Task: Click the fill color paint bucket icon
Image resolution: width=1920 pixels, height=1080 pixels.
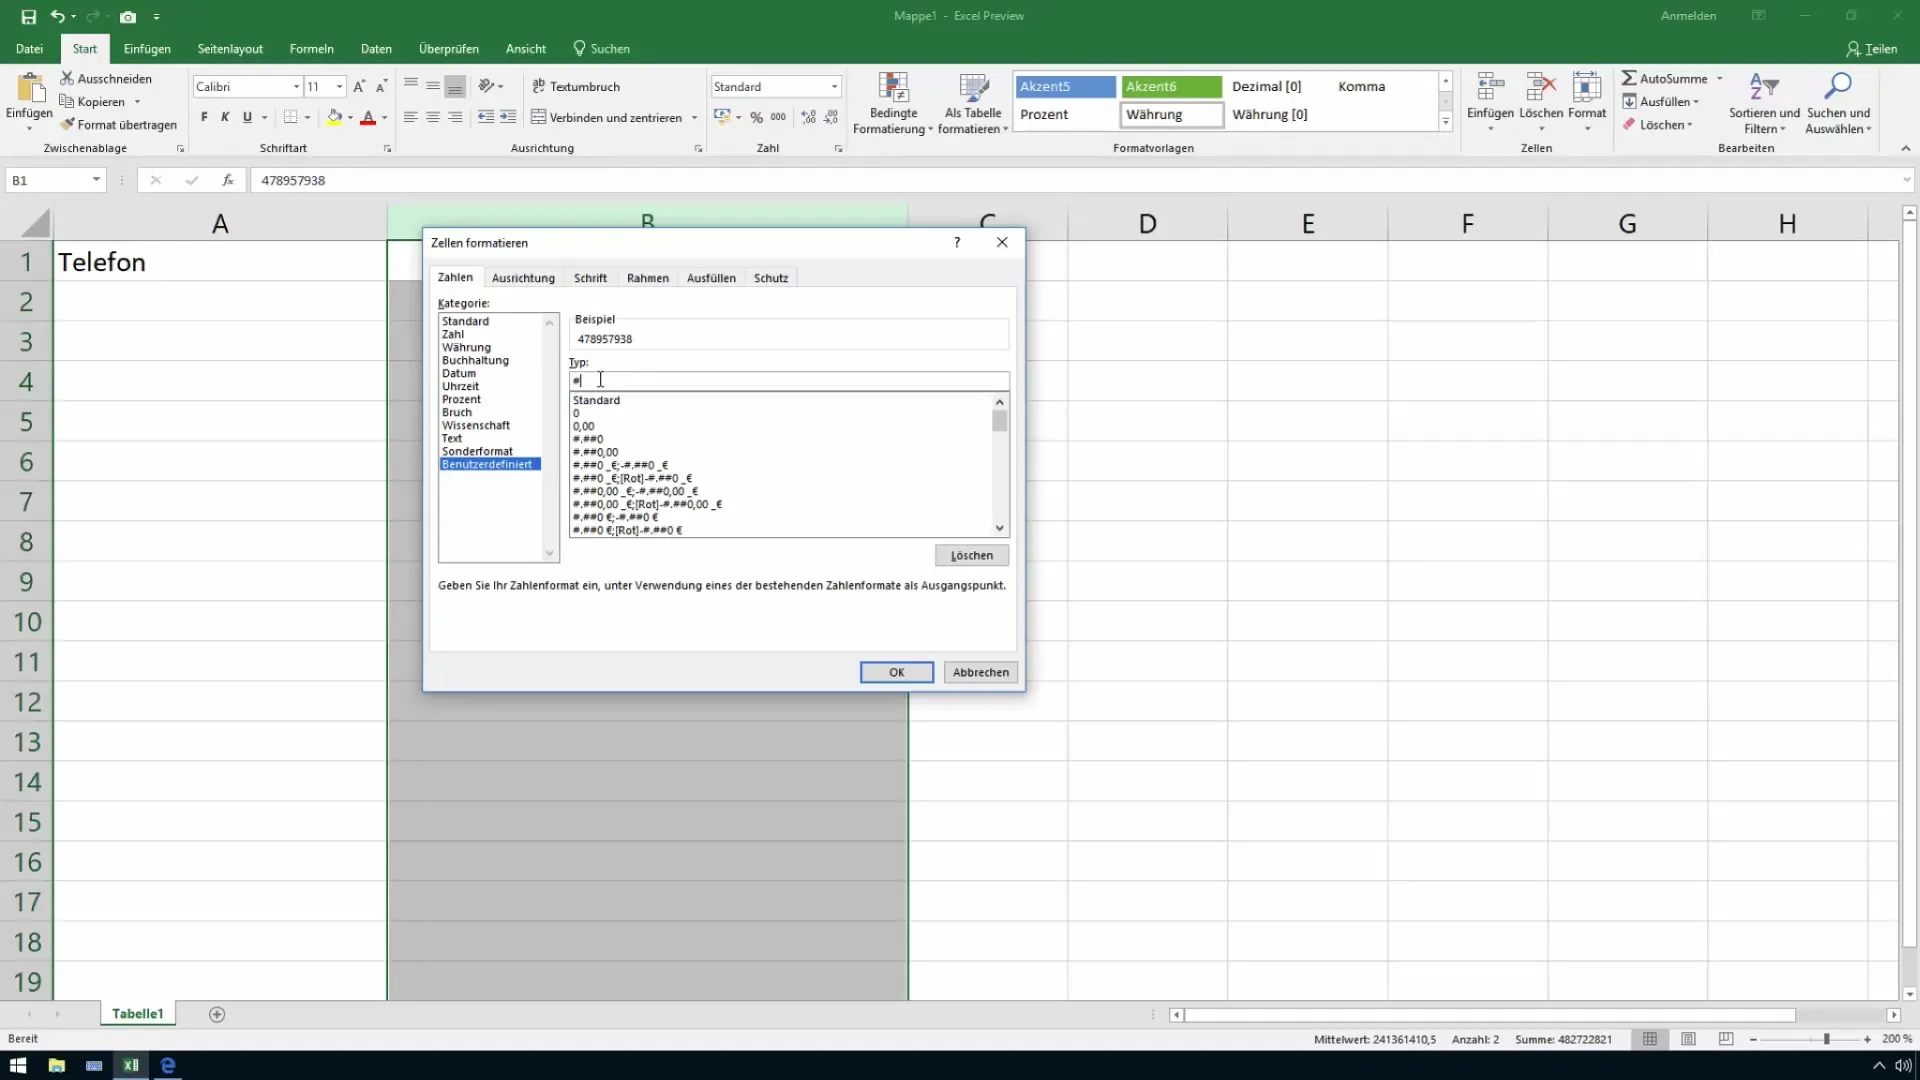Action: click(x=334, y=117)
